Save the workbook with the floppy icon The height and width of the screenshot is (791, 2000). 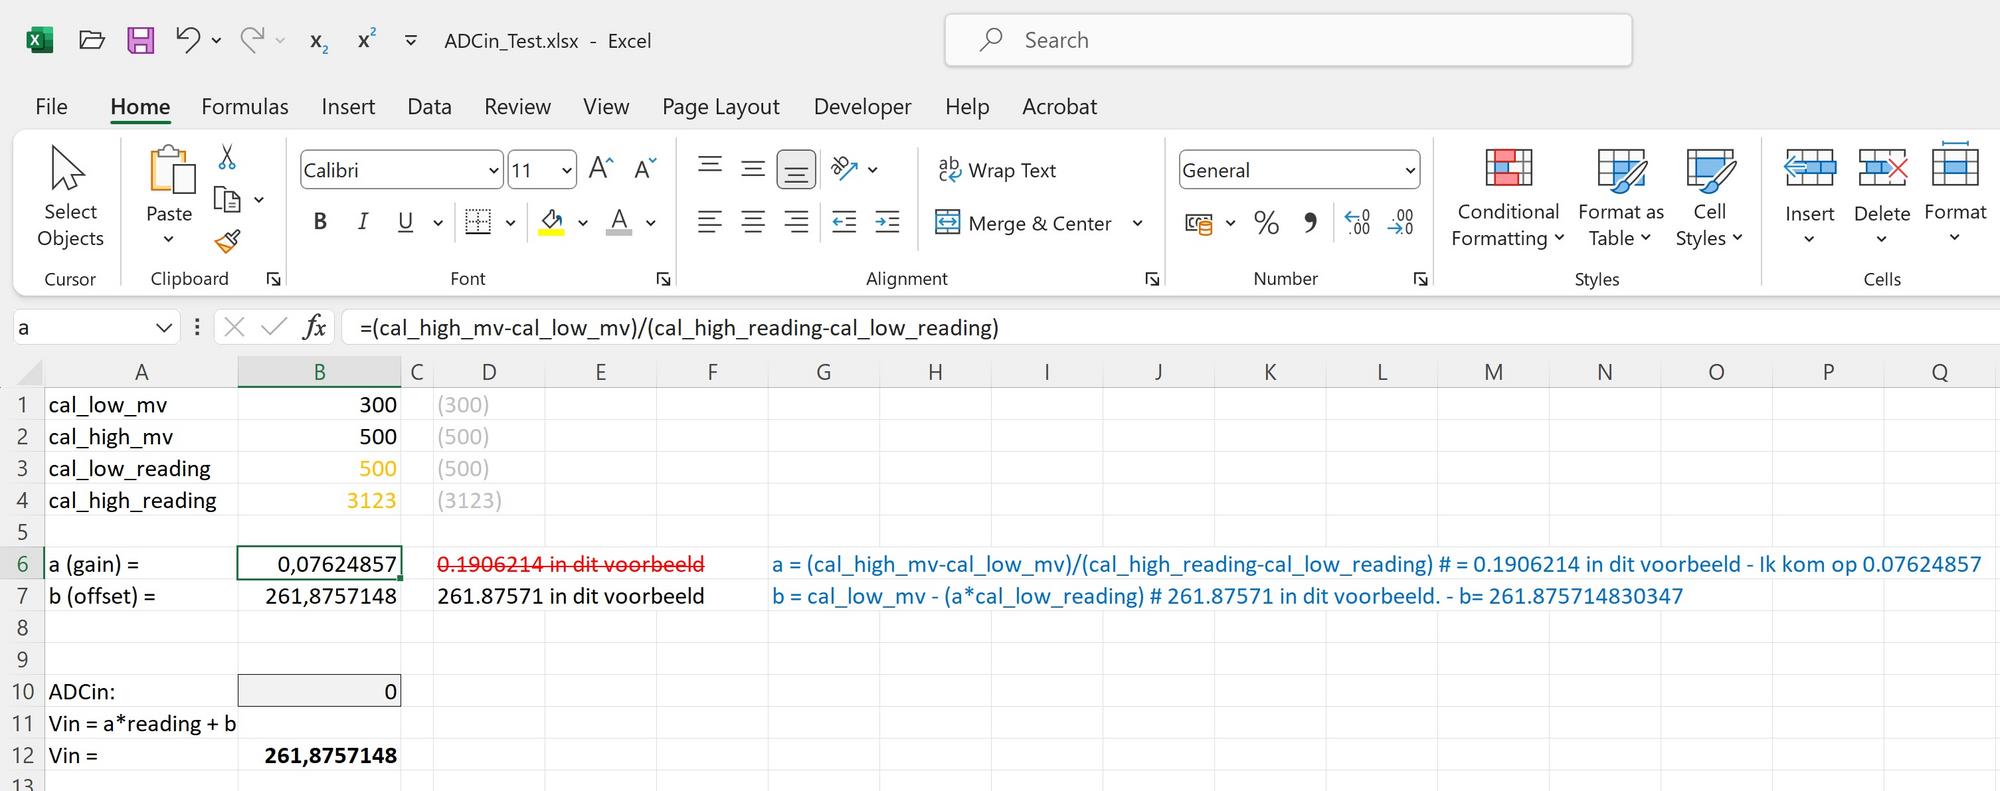(141, 40)
